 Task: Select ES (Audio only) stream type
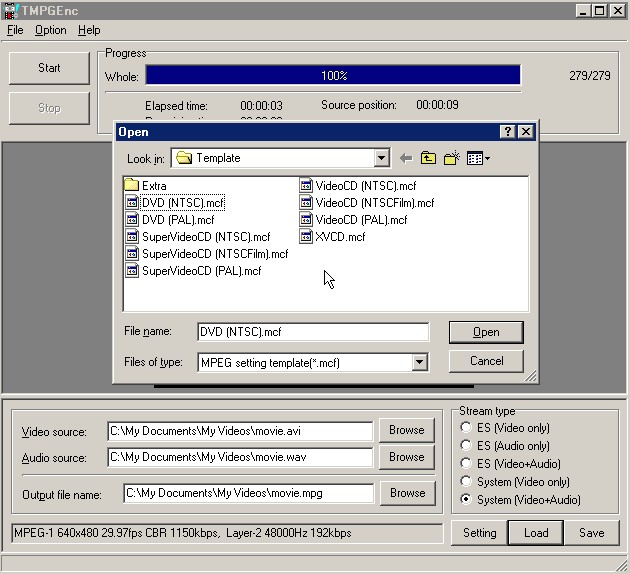[466, 445]
